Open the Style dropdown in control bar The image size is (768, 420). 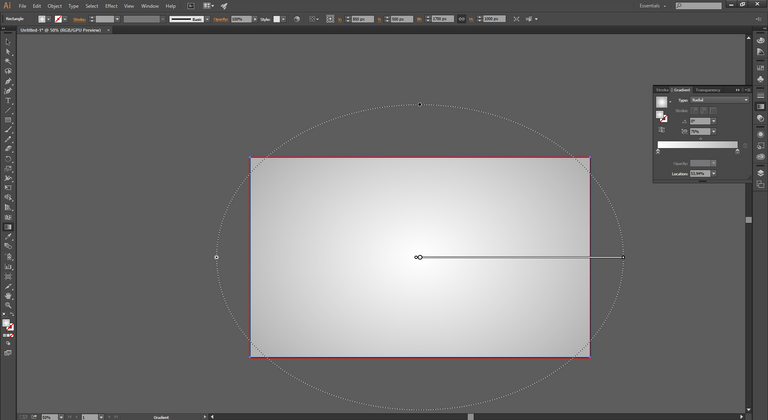(x=283, y=19)
